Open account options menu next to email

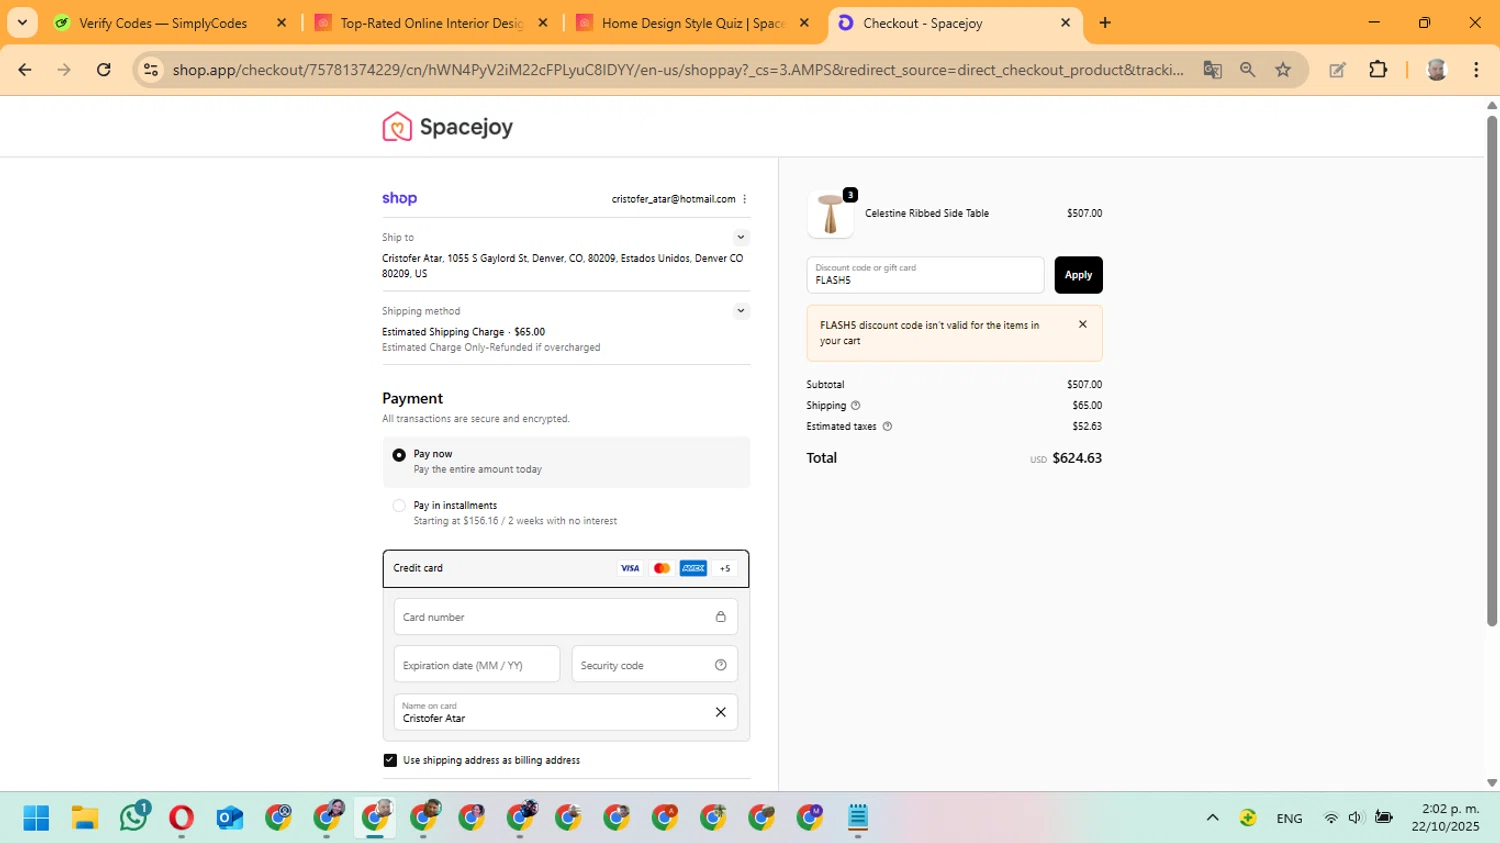click(745, 199)
